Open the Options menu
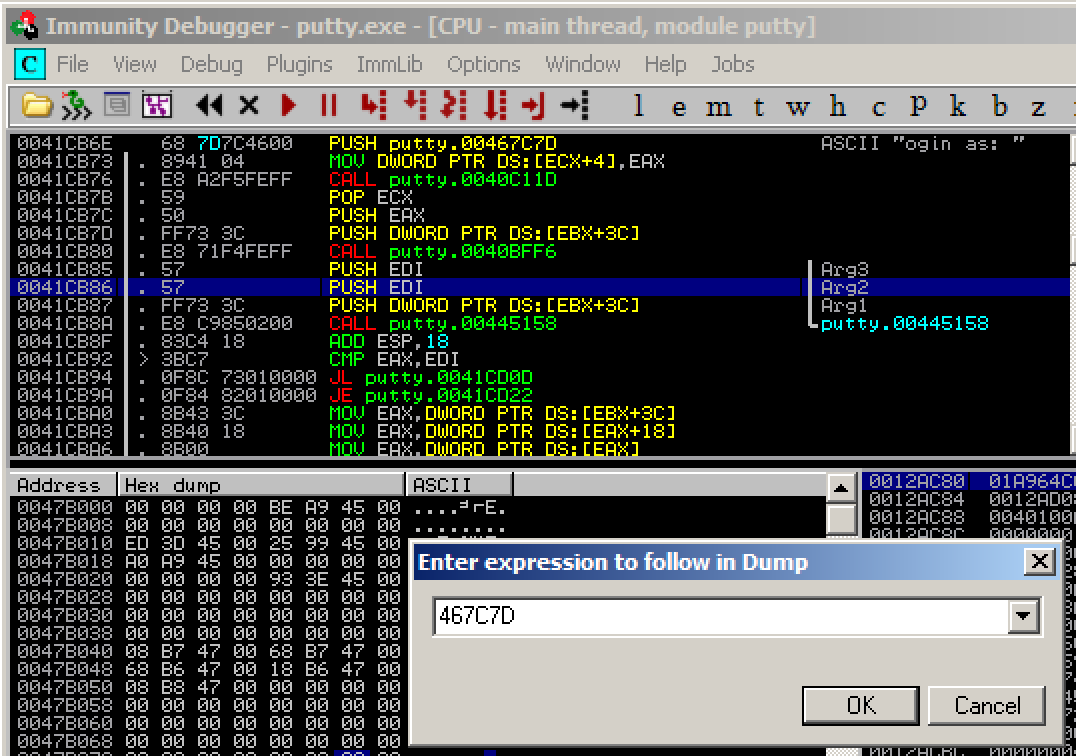Image resolution: width=1076 pixels, height=756 pixels. tap(484, 64)
